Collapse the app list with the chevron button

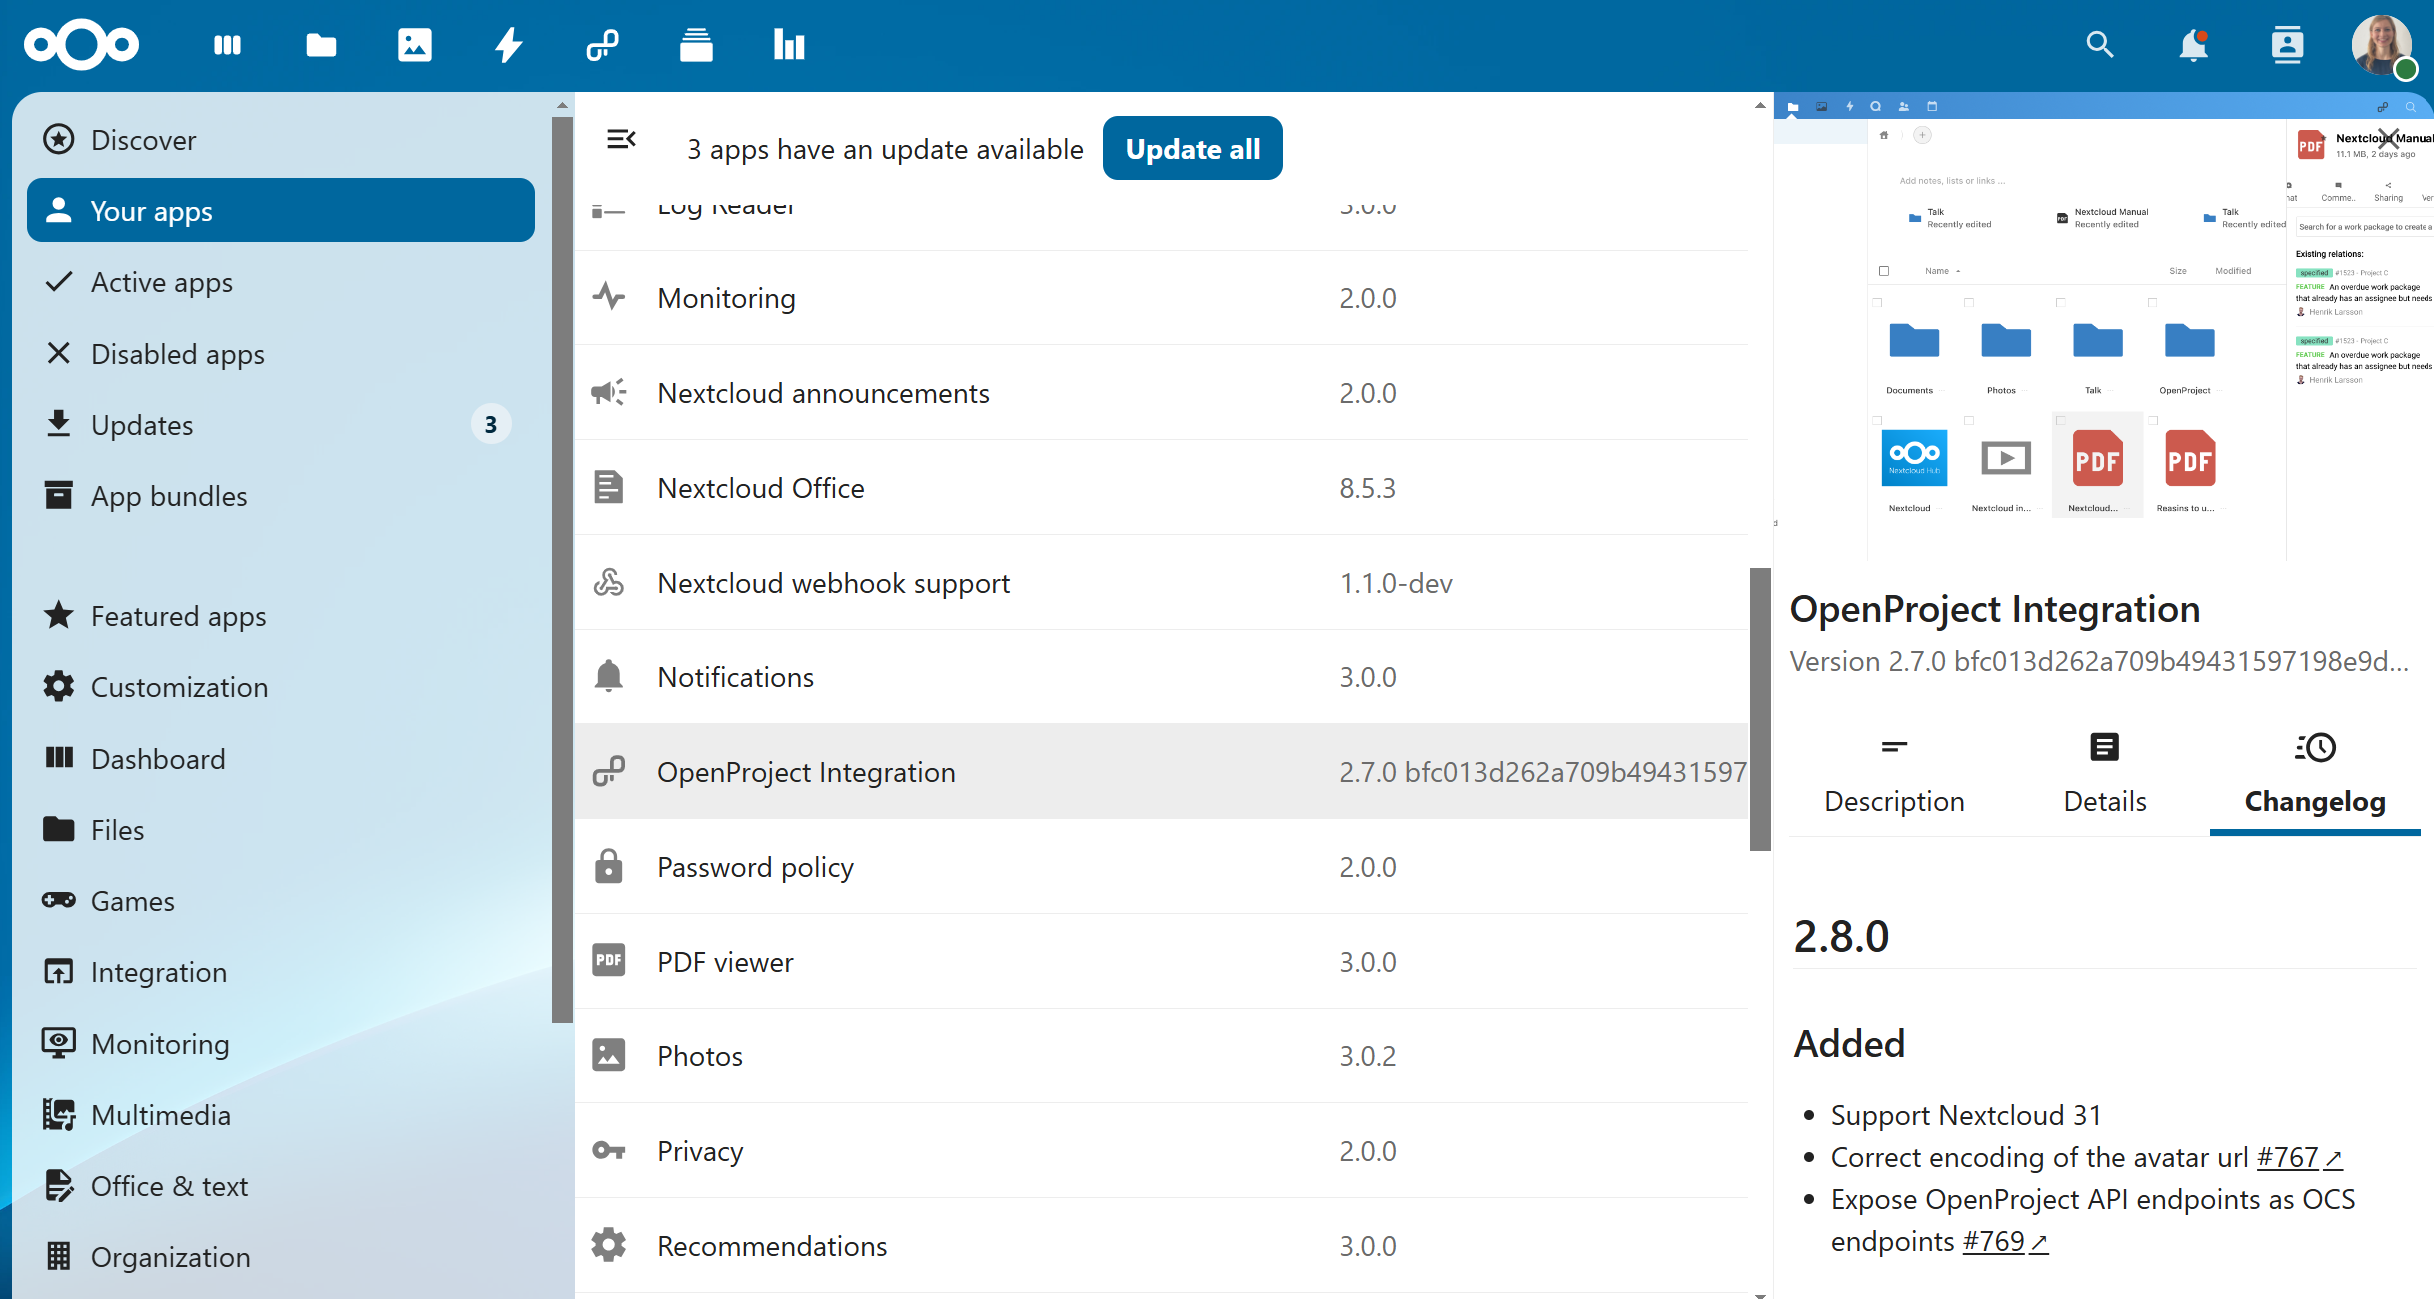pos(621,139)
